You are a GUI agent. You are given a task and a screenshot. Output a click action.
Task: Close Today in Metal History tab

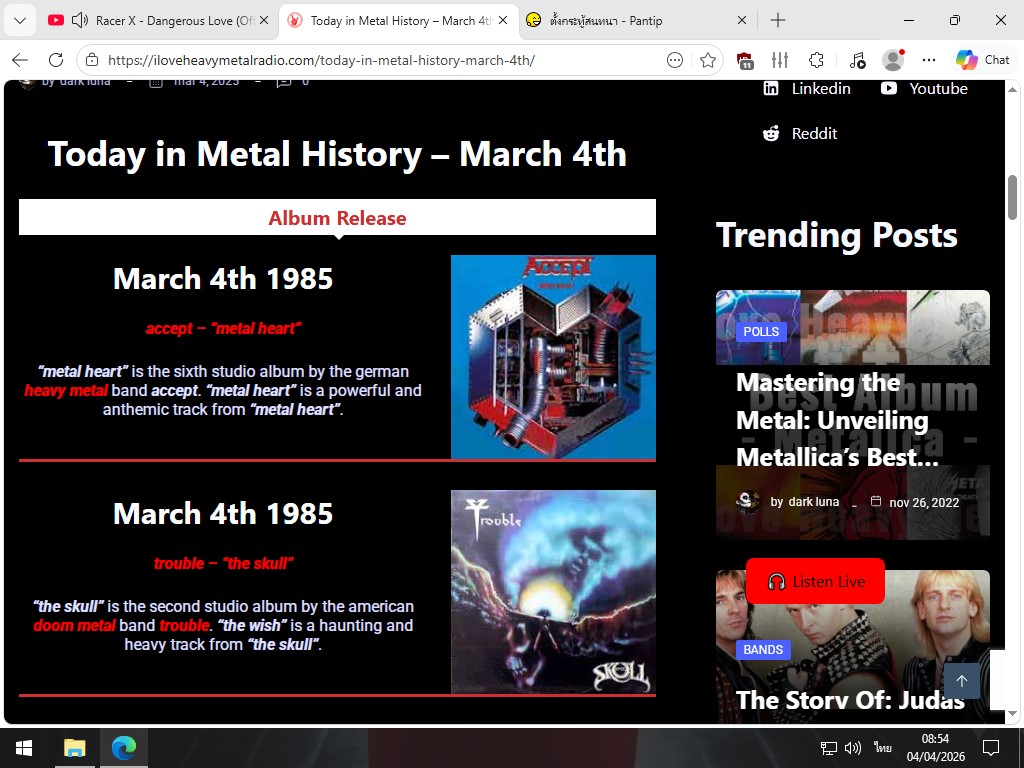click(x=503, y=20)
